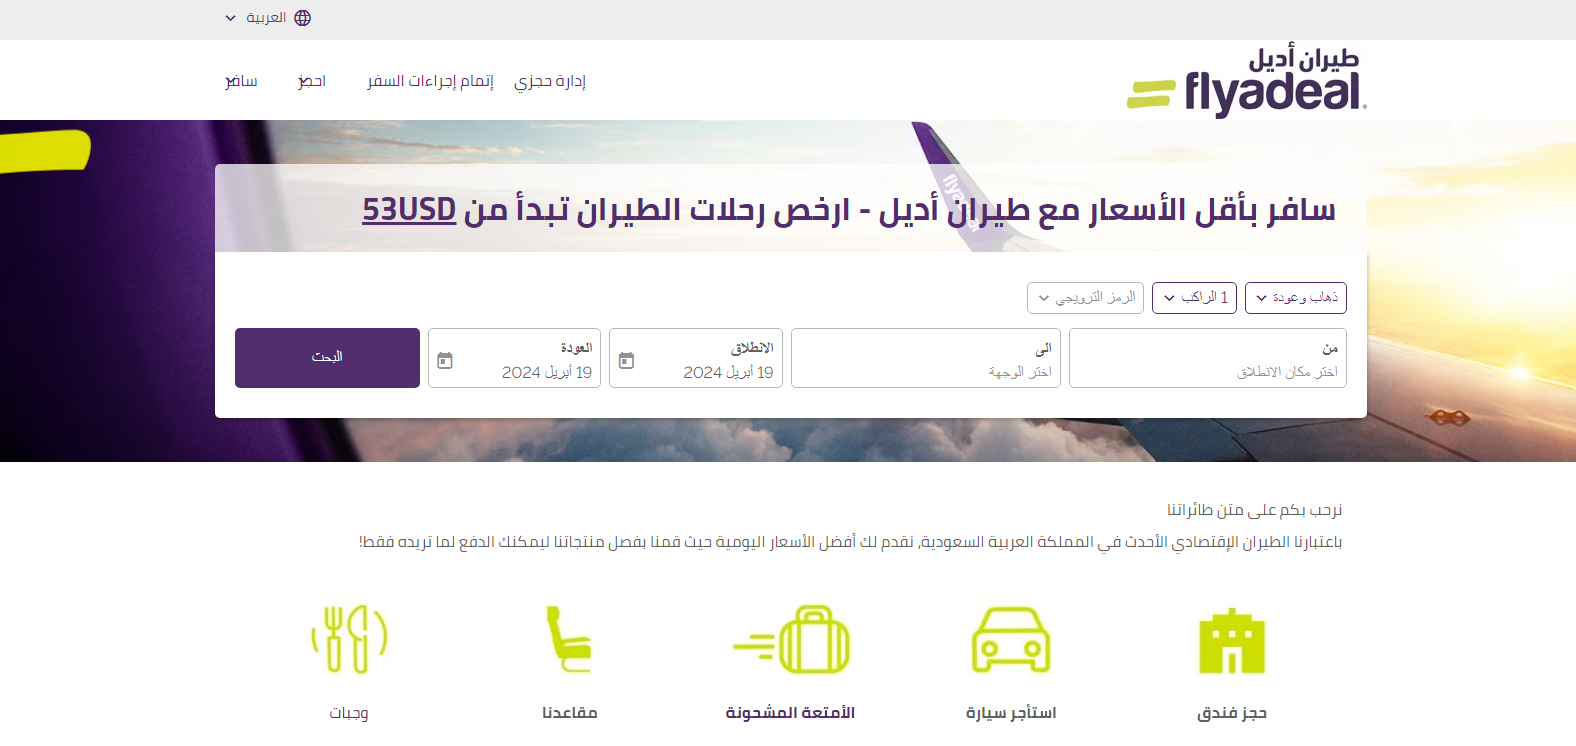Click the seat selection icon
The image size is (1576, 746).
[x=568, y=639]
